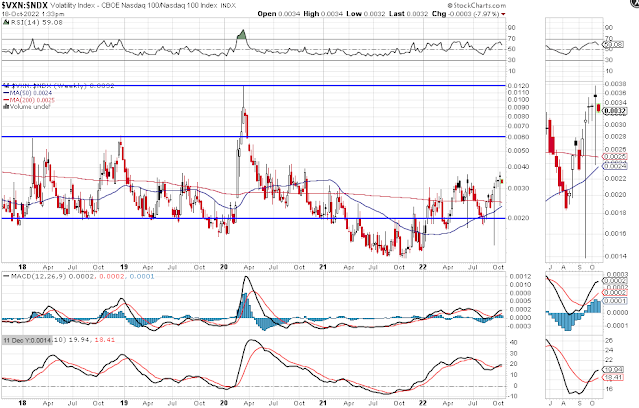The image size is (639, 408).
Task: Click the INDX exchange label
Action: pos(228,6)
